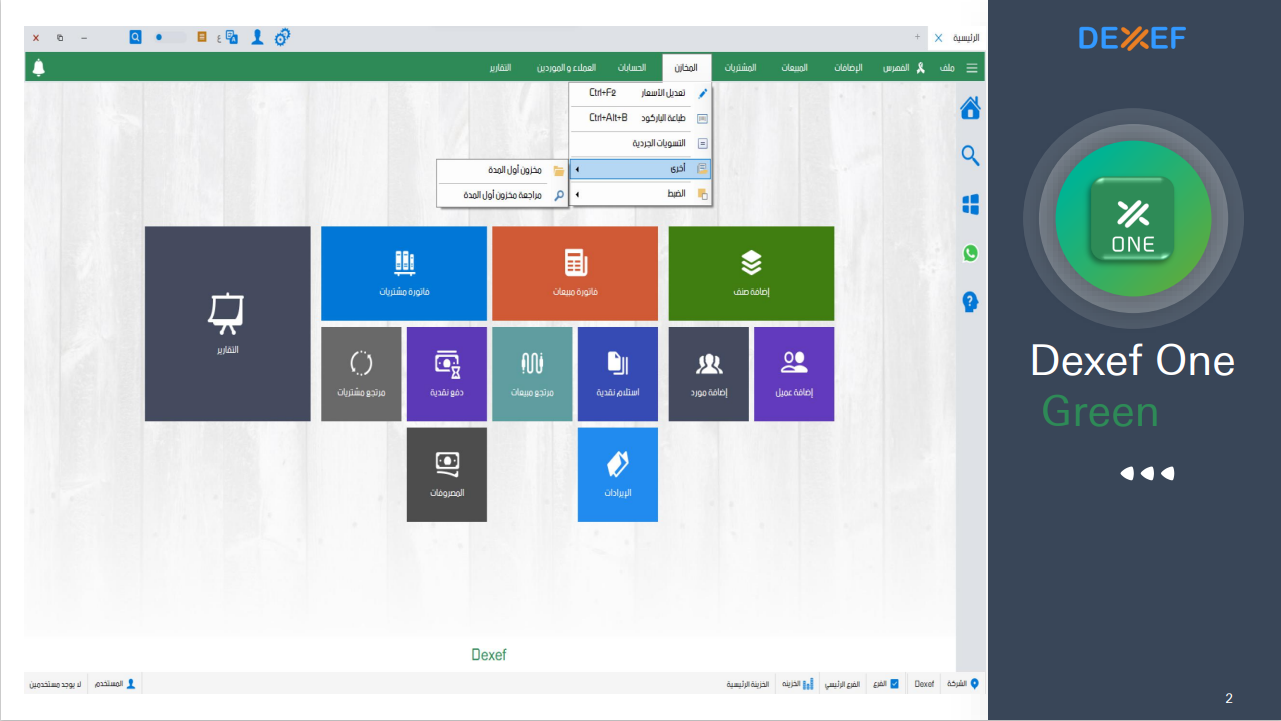The width and height of the screenshot is (1281, 721).
Task: Go to the Home sidebar icon
Action: point(970,108)
